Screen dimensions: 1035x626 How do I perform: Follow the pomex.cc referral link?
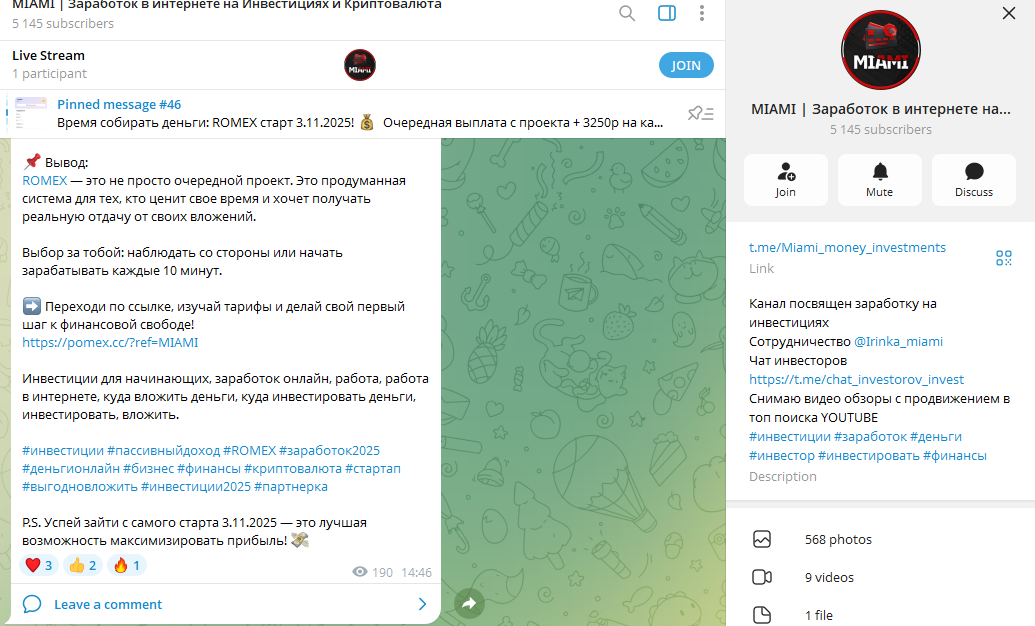click(x=110, y=342)
